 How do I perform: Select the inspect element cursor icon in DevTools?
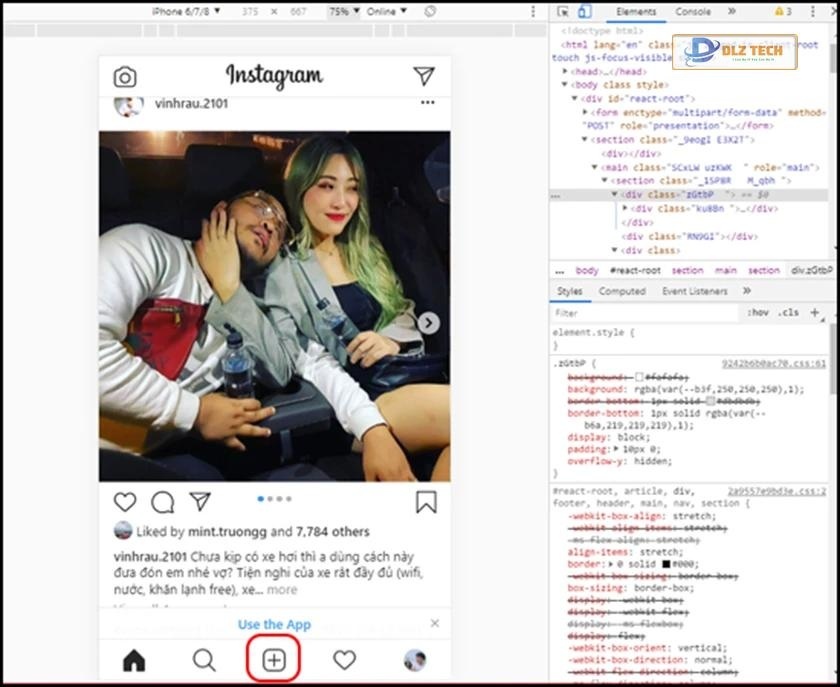point(565,11)
